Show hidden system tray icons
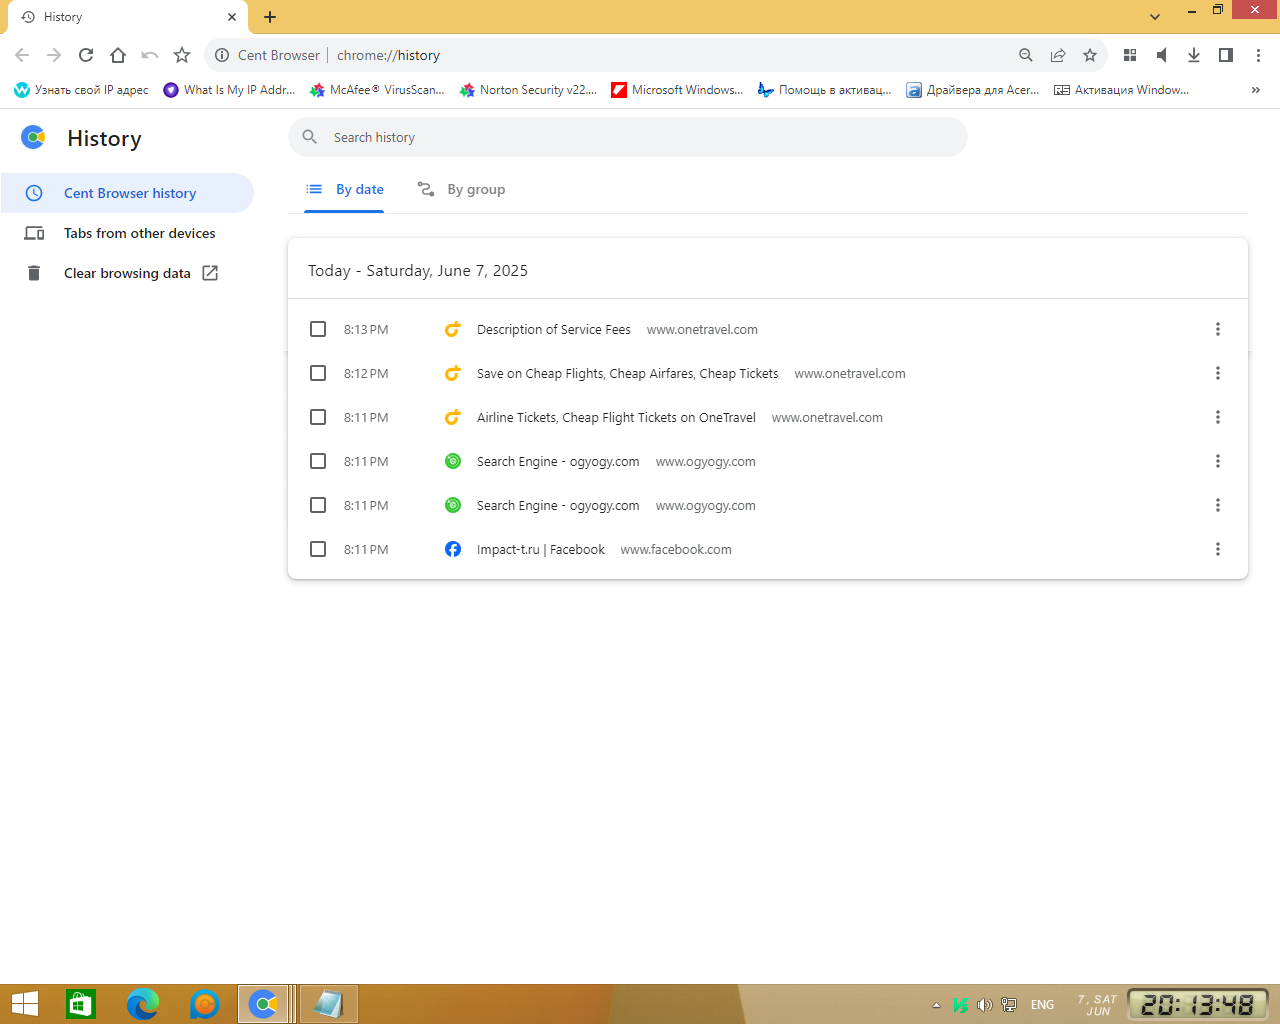1280x1024 pixels. pos(936,1005)
